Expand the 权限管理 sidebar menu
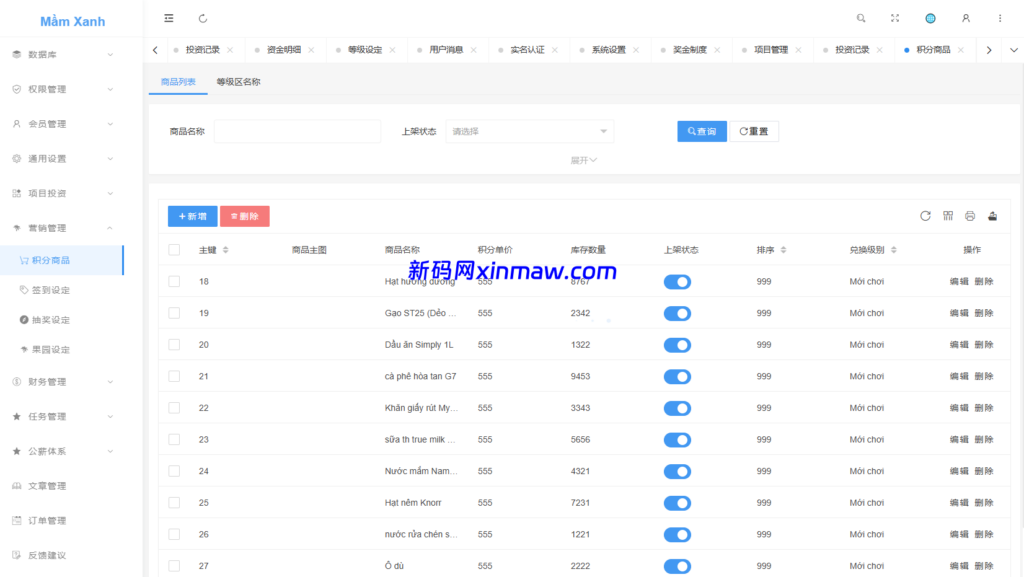Screen dimensions: 1024x577 (x=62, y=89)
